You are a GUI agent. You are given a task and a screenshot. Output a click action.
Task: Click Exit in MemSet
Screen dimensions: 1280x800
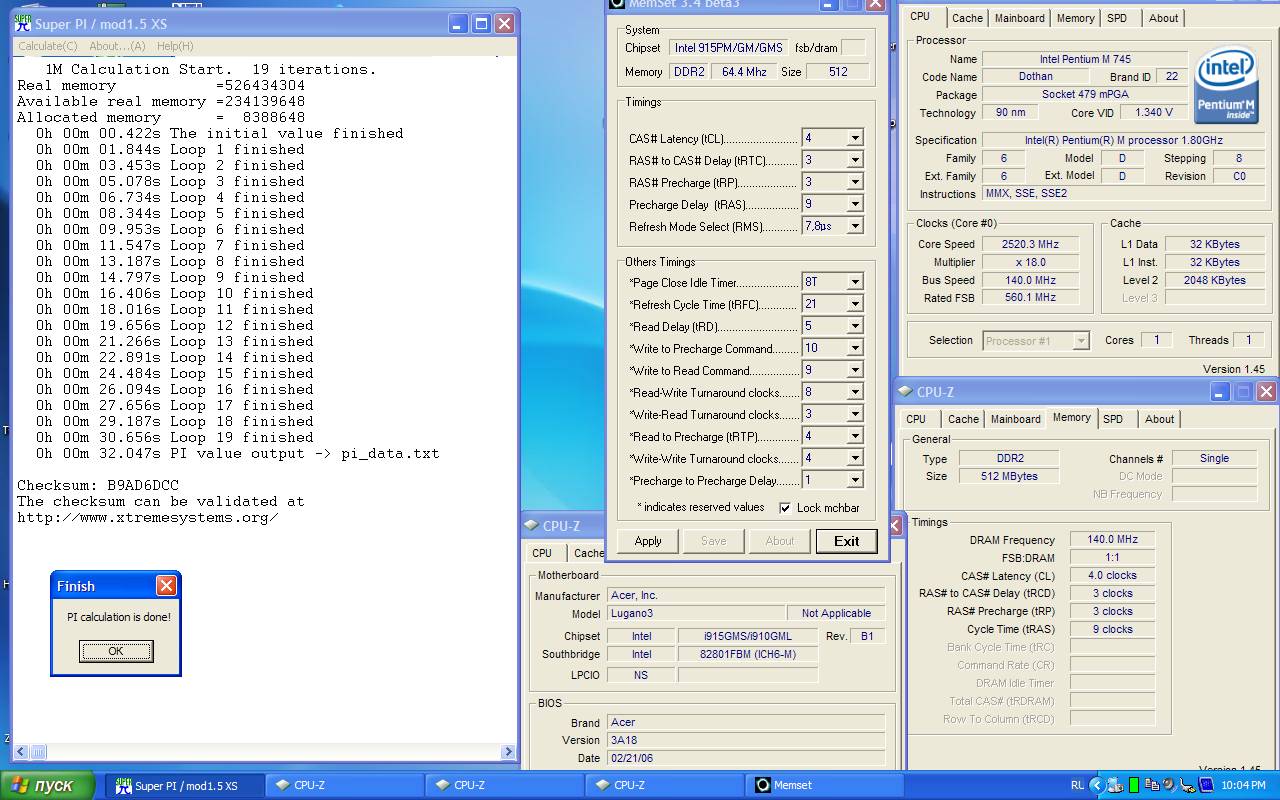click(847, 541)
